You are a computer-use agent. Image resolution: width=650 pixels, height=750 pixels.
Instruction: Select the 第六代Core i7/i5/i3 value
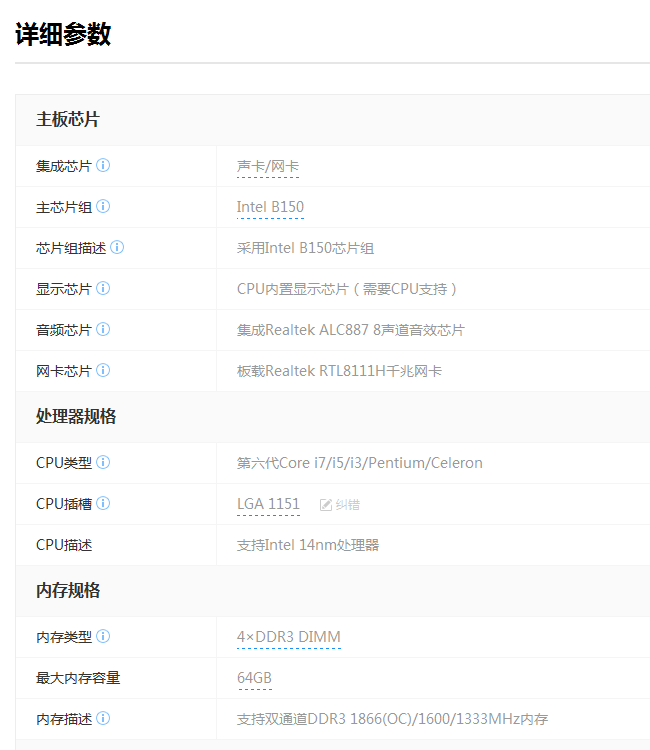(360, 463)
